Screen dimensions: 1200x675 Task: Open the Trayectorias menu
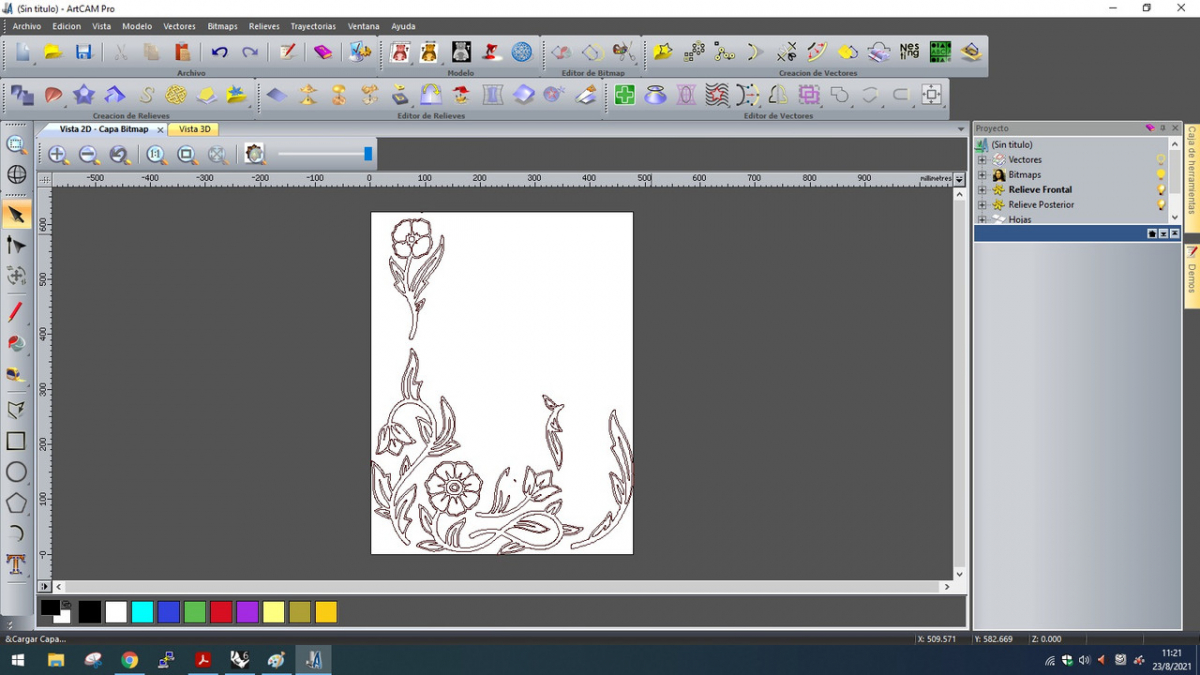313,26
